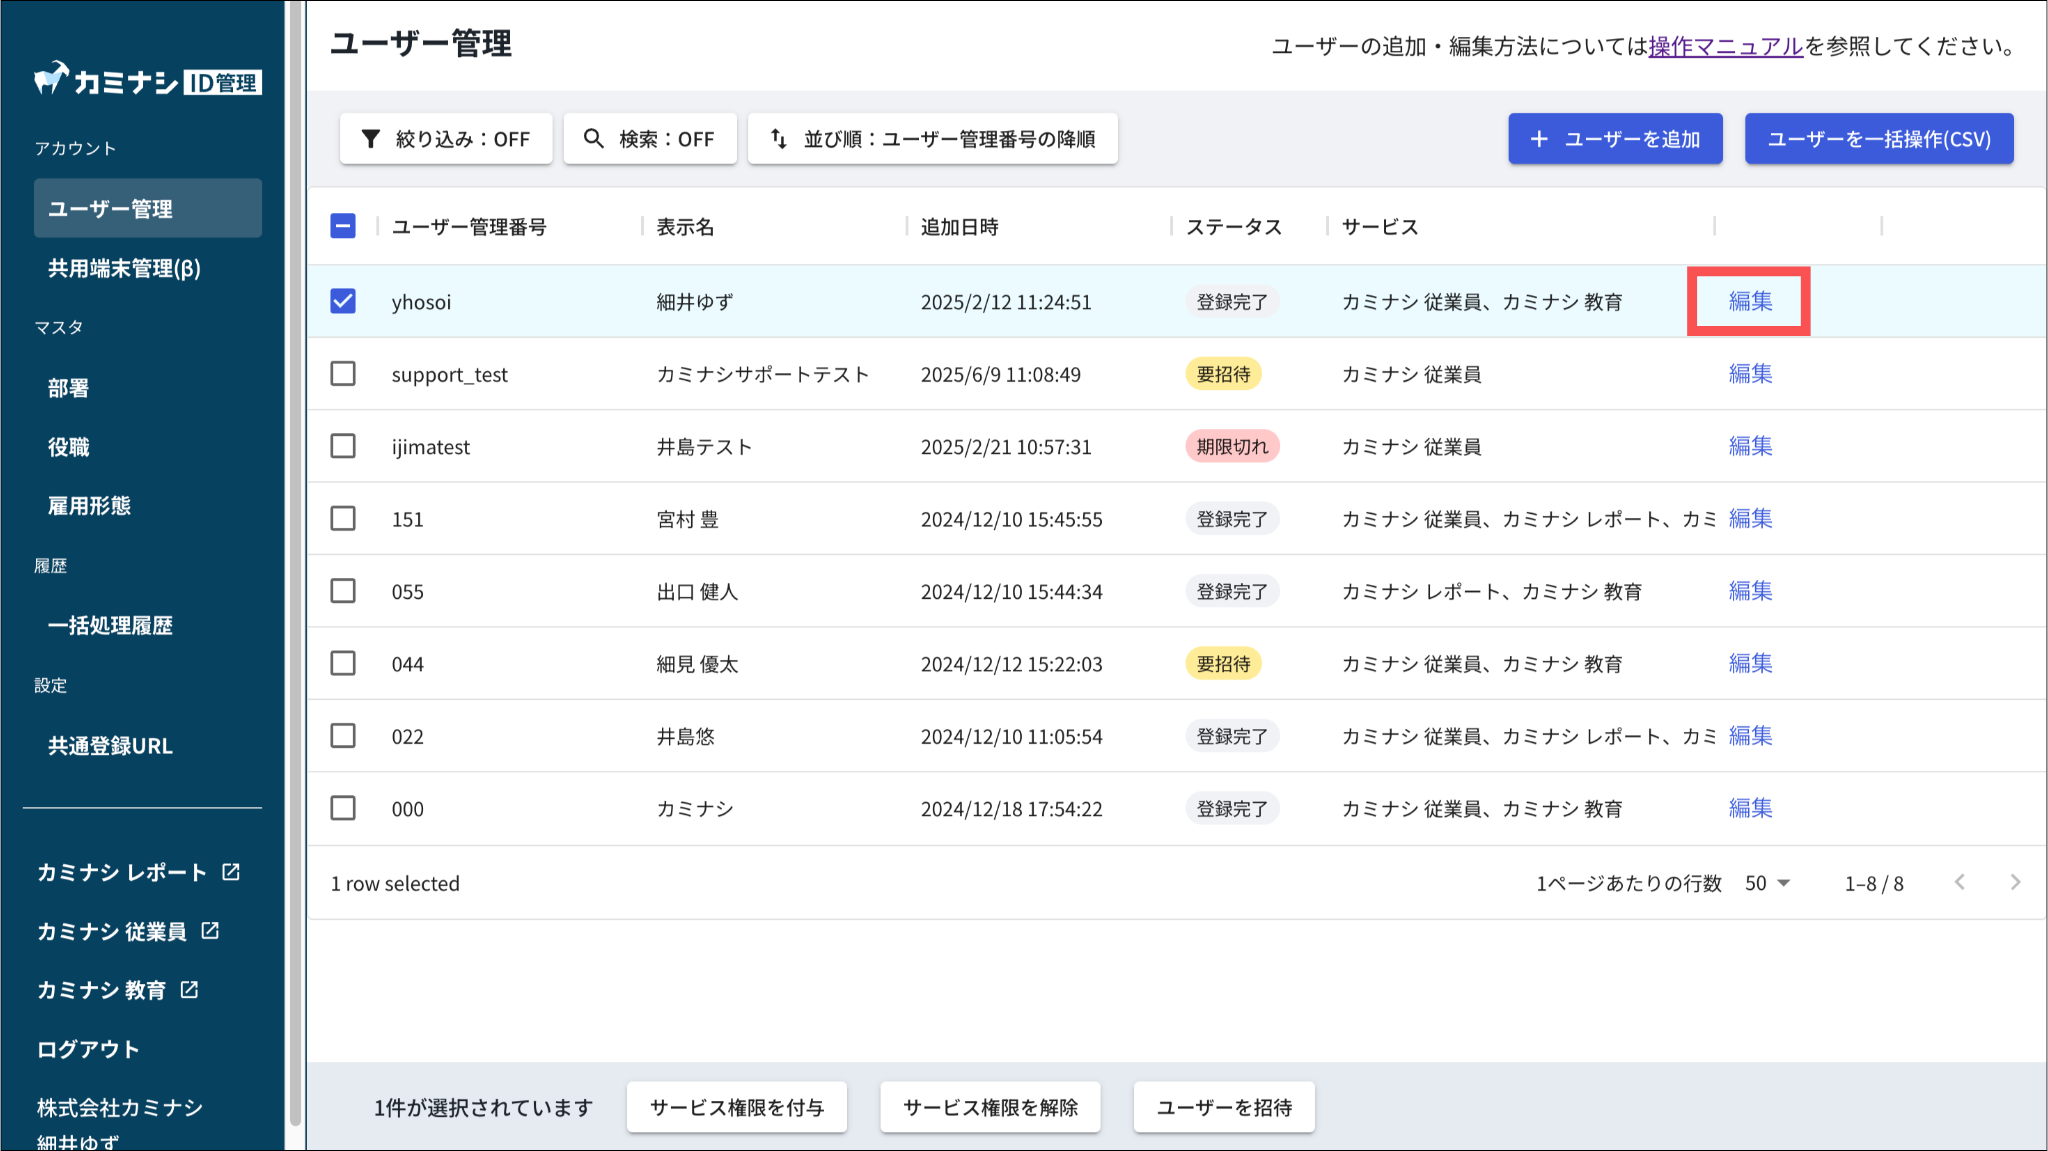2048x1151 pixels.
Task: Click the search magnifier icon
Action: click(594, 139)
